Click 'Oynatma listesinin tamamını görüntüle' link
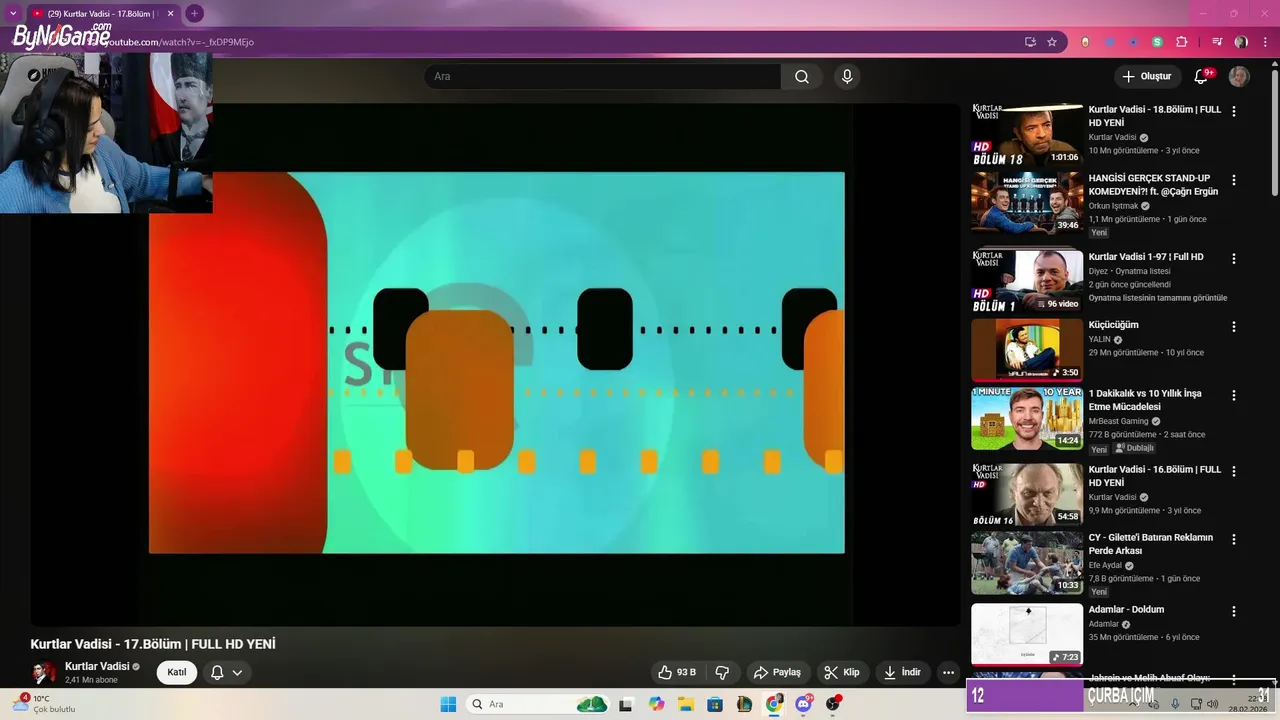 coord(1158,298)
